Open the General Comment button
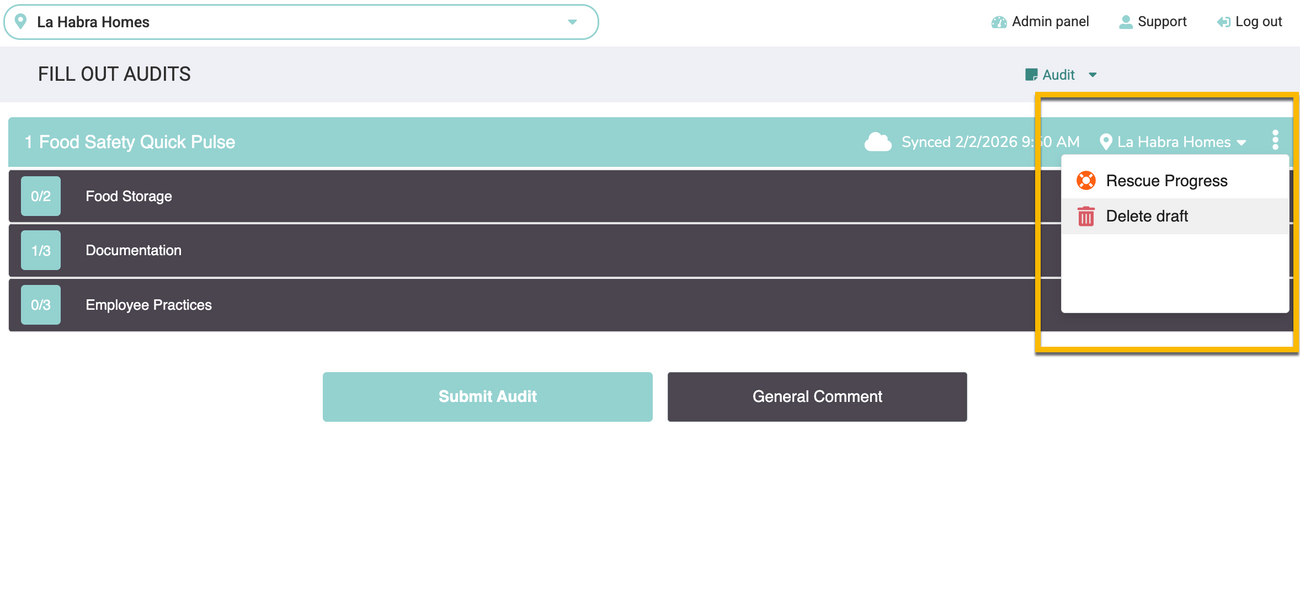Image resolution: width=1300 pixels, height=603 pixels. 817,397
